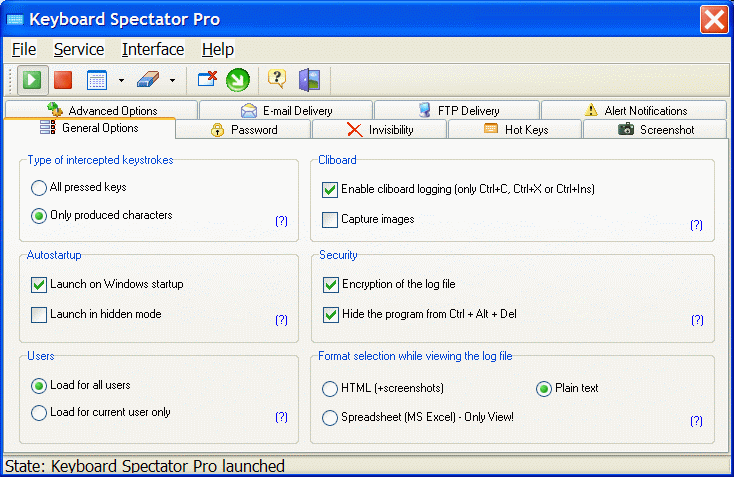Toggle Enable cliboard logging checkbox

(330, 190)
